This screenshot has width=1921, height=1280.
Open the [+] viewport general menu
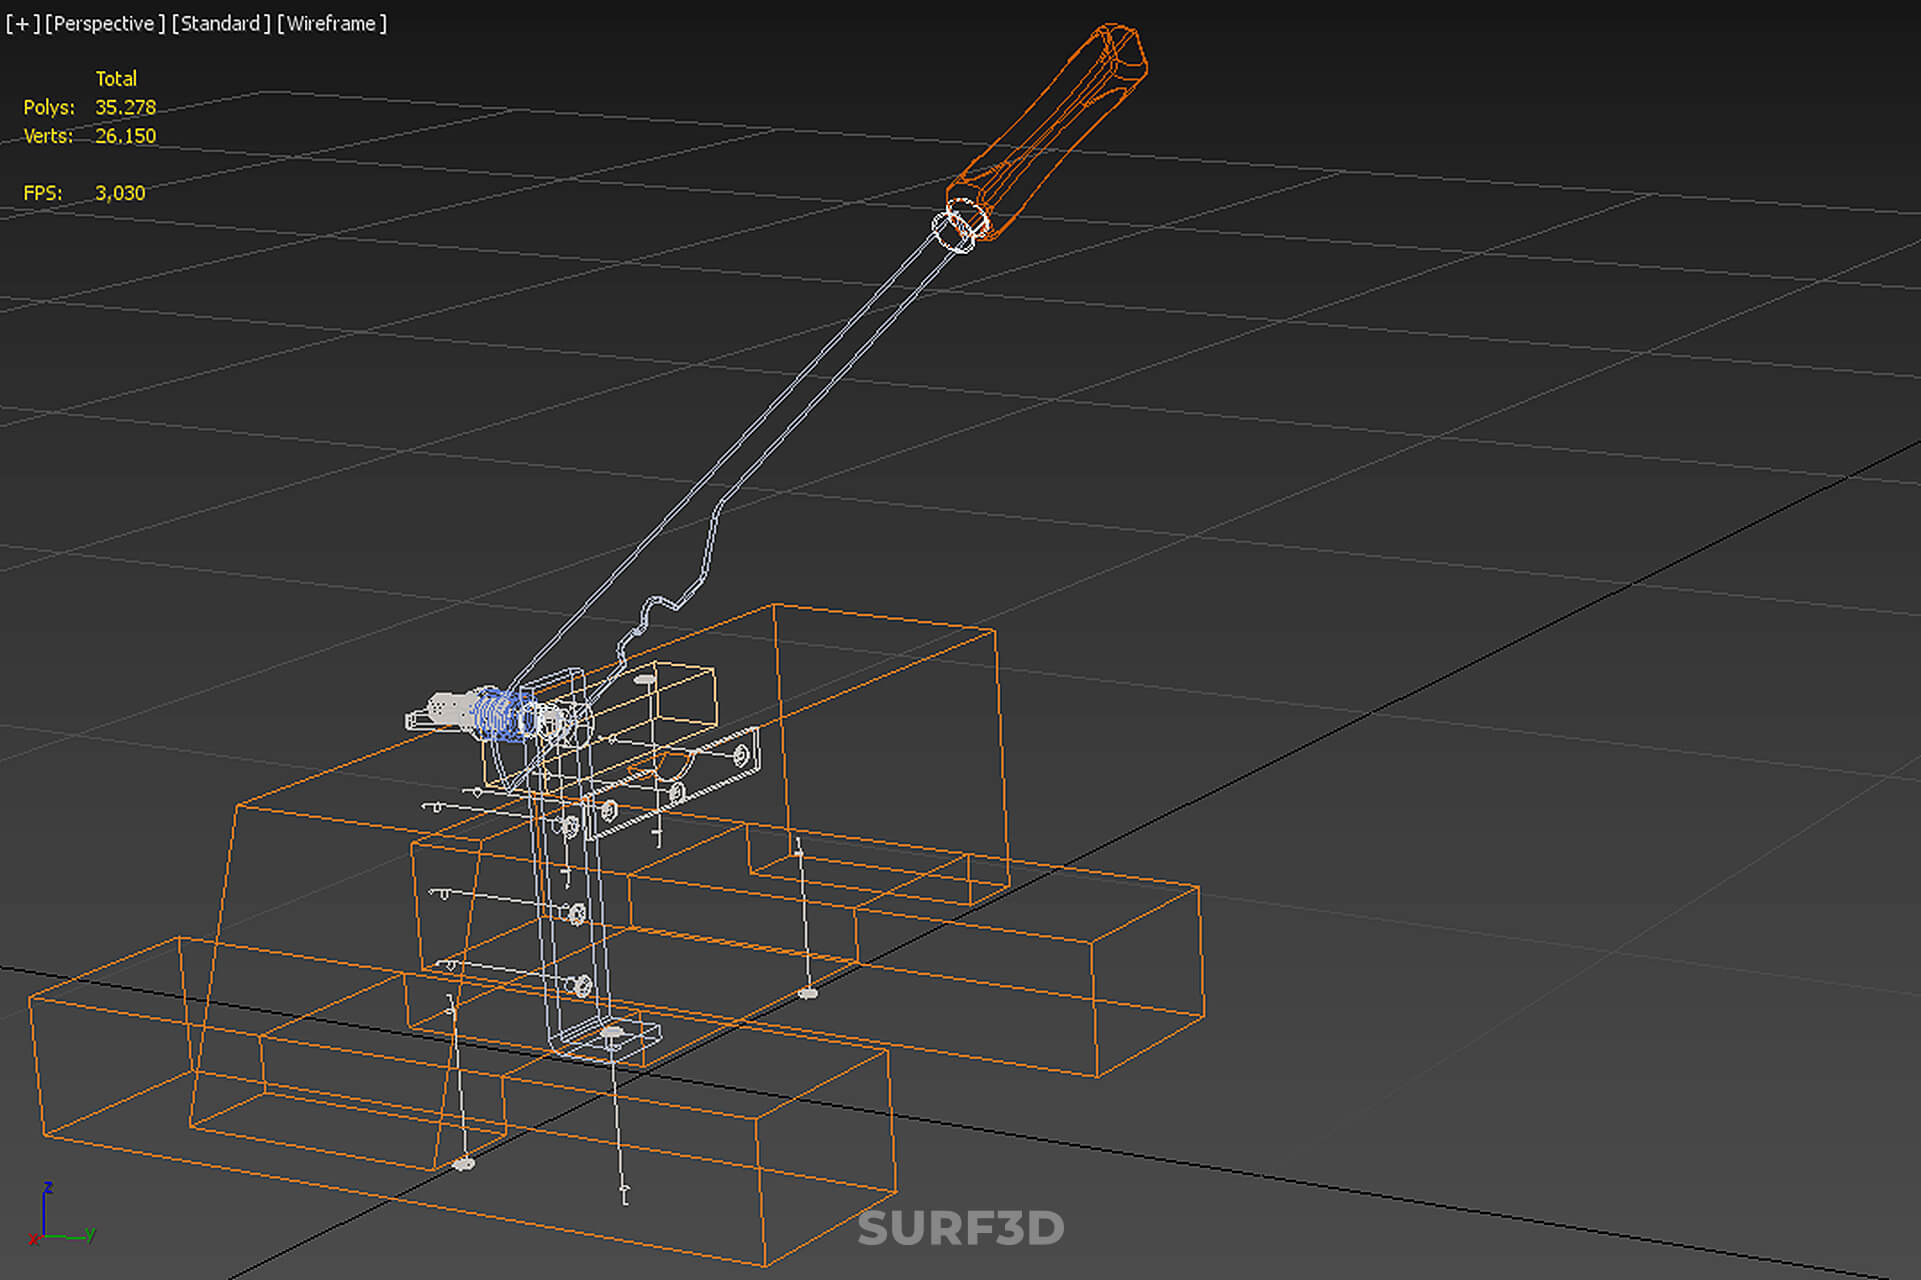(22, 23)
